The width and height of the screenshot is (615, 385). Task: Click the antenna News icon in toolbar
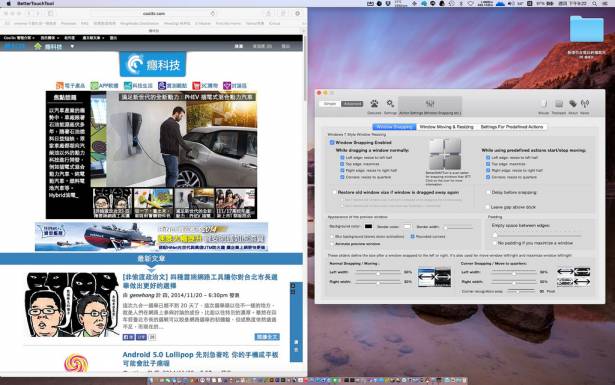tap(585, 104)
